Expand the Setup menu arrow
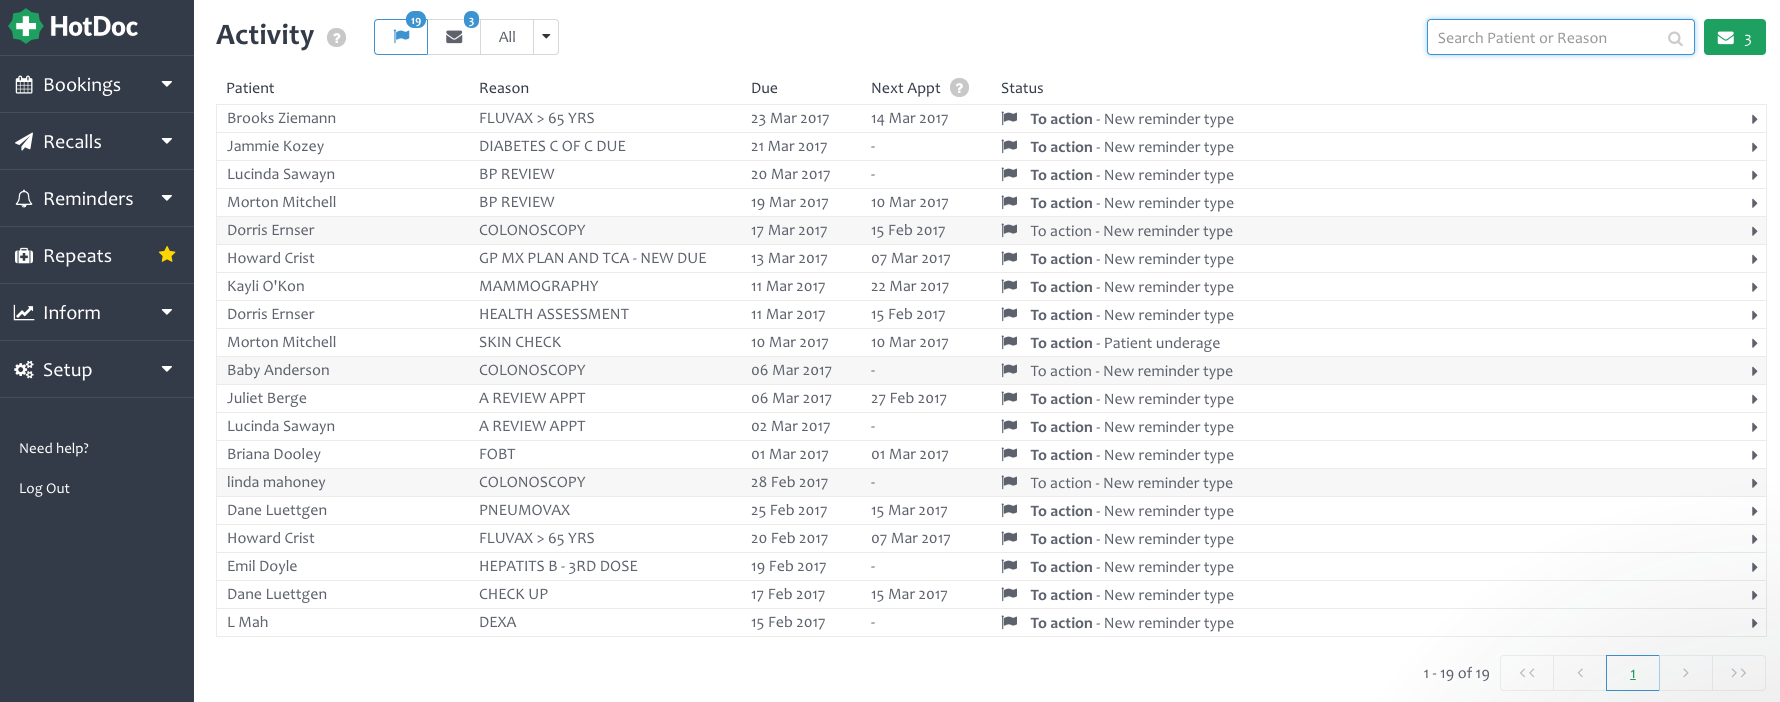 [x=167, y=369]
